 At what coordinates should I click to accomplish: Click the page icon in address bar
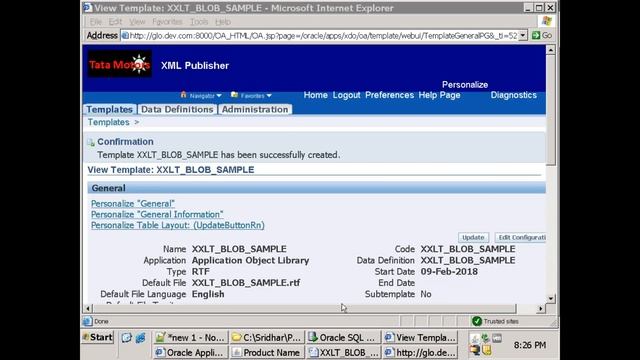125,36
